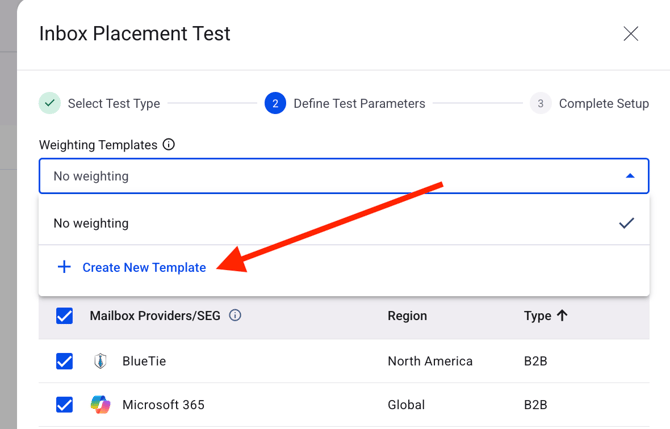670x429 pixels.
Task: Click the Microsoft 365 logo icon
Action: 100,405
